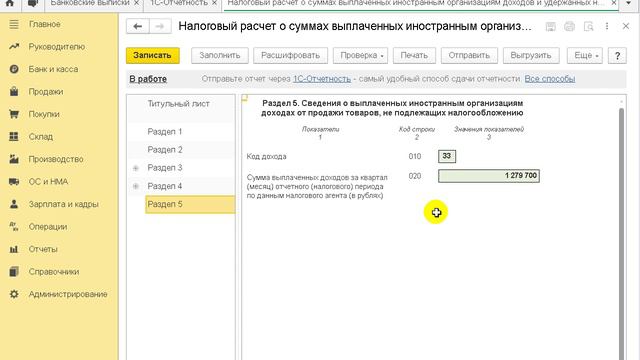Close the tax report form
This screenshot has height=360, width=640.
626,26
